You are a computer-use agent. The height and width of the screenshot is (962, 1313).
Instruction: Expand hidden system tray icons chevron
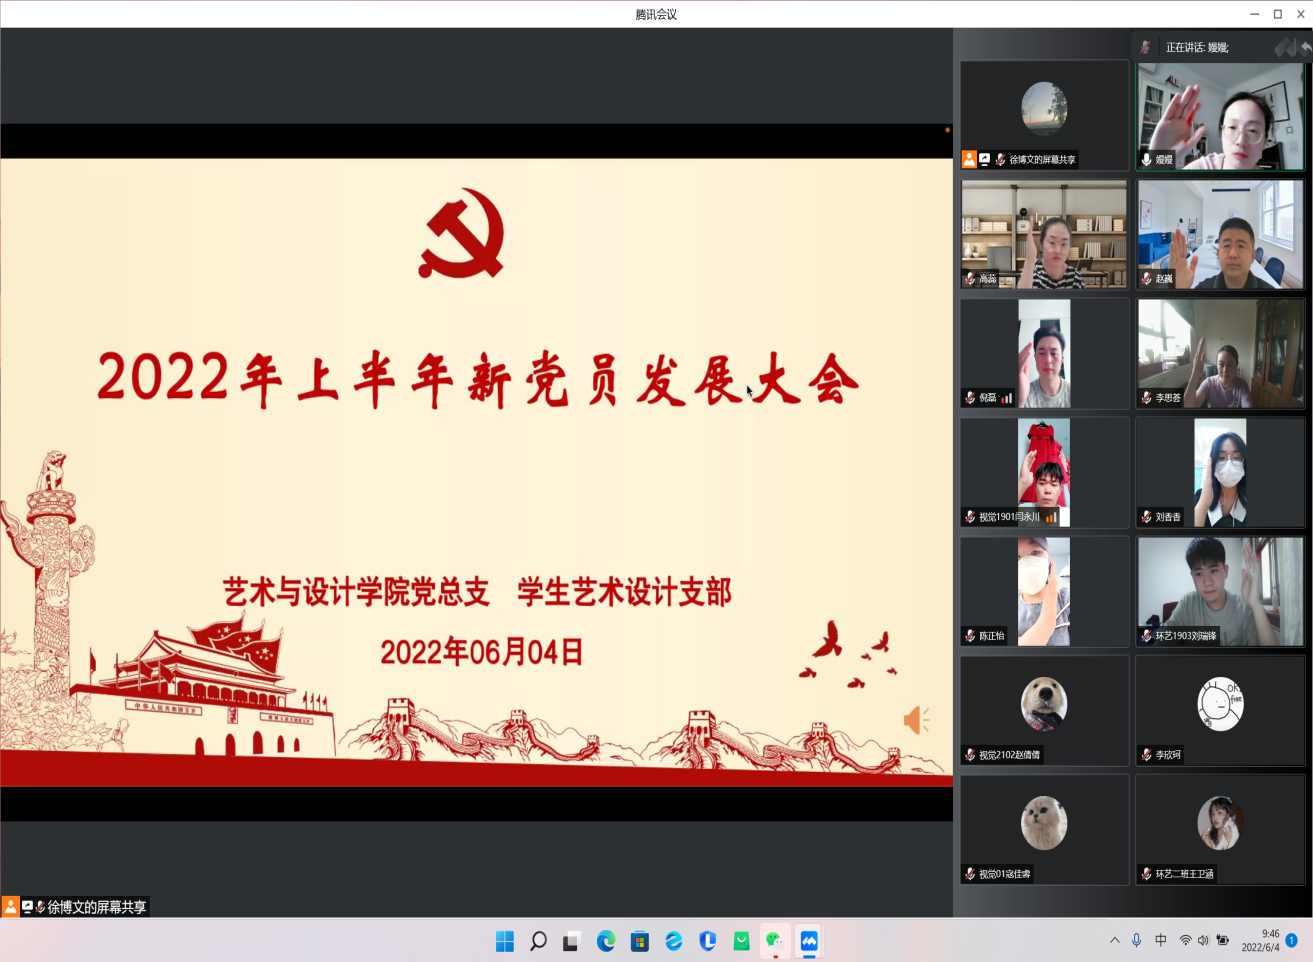[x=1114, y=940]
